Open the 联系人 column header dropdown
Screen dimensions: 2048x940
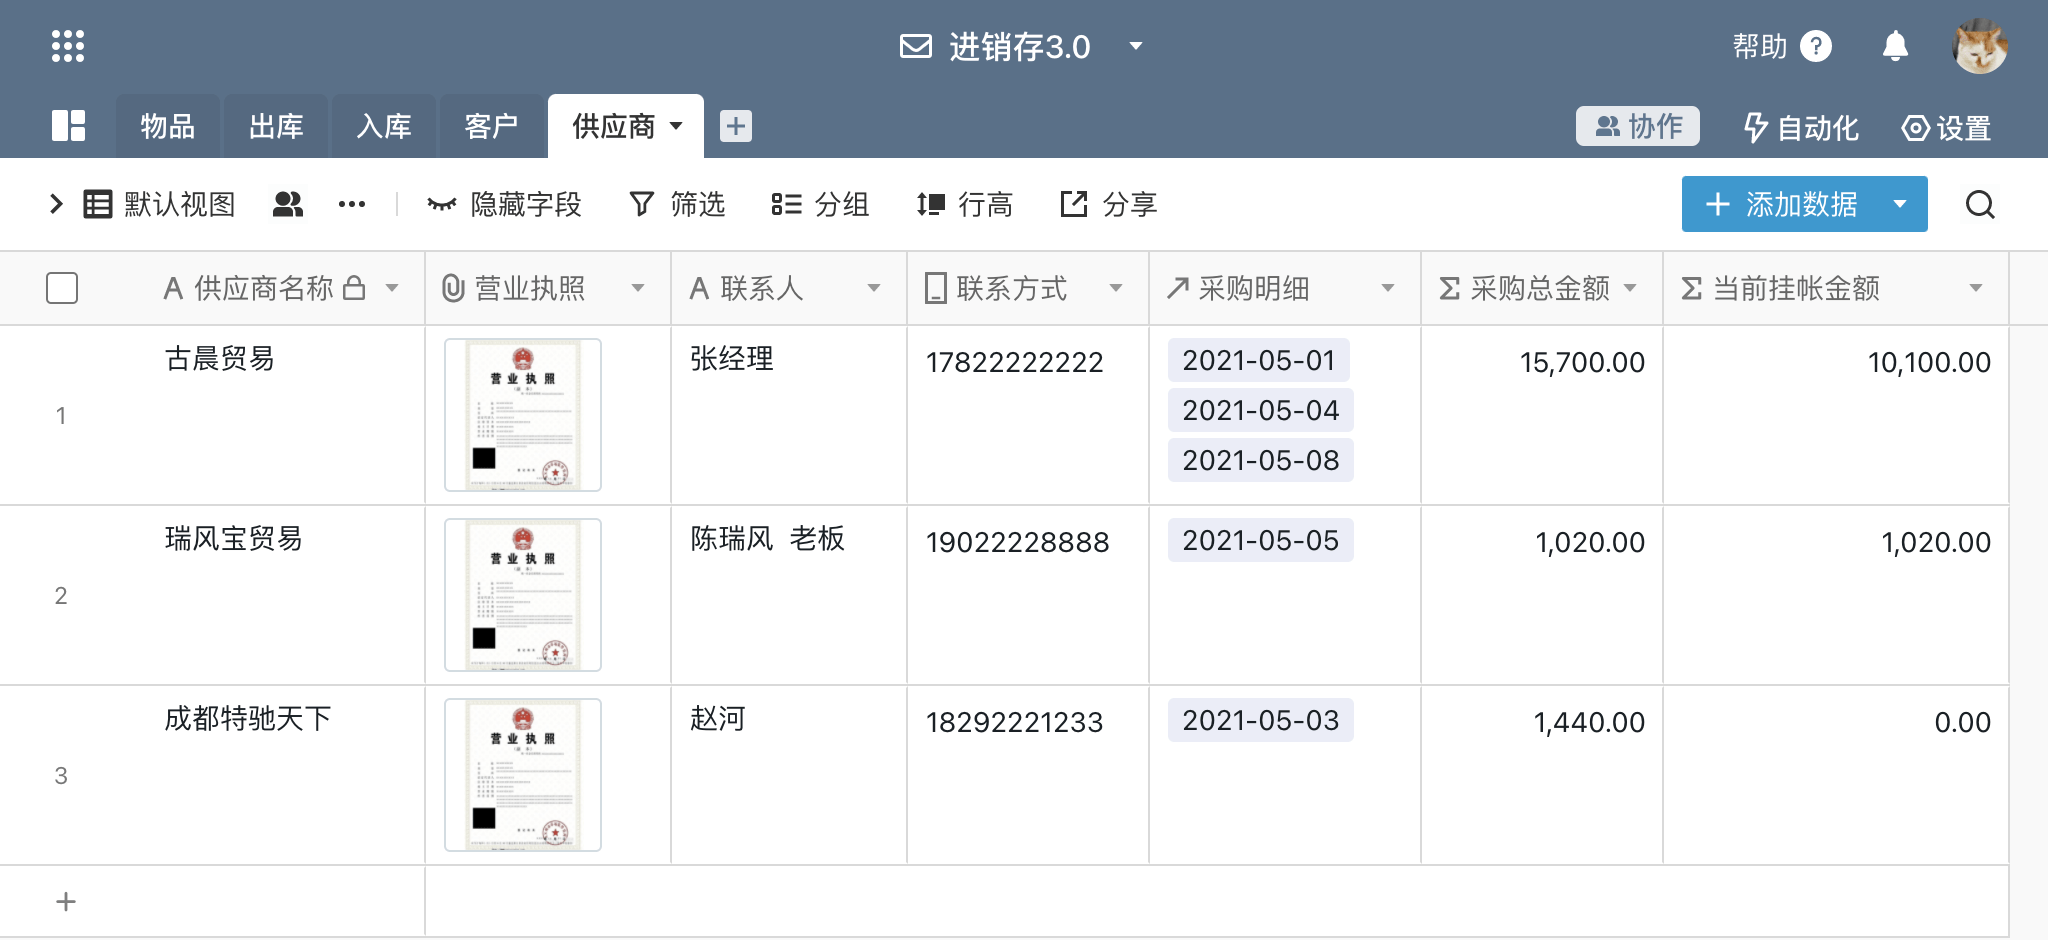[x=874, y=288]
